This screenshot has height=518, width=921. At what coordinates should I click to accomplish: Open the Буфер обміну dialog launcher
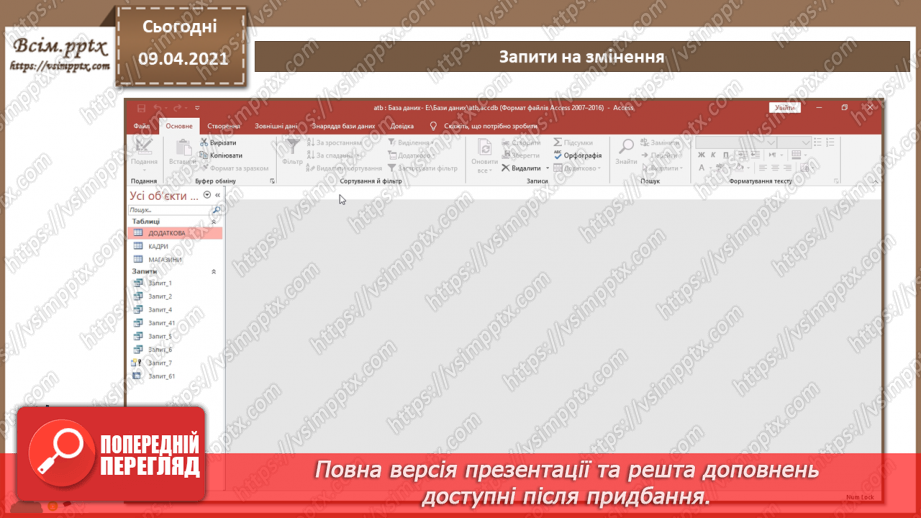(x=272, y=181)
